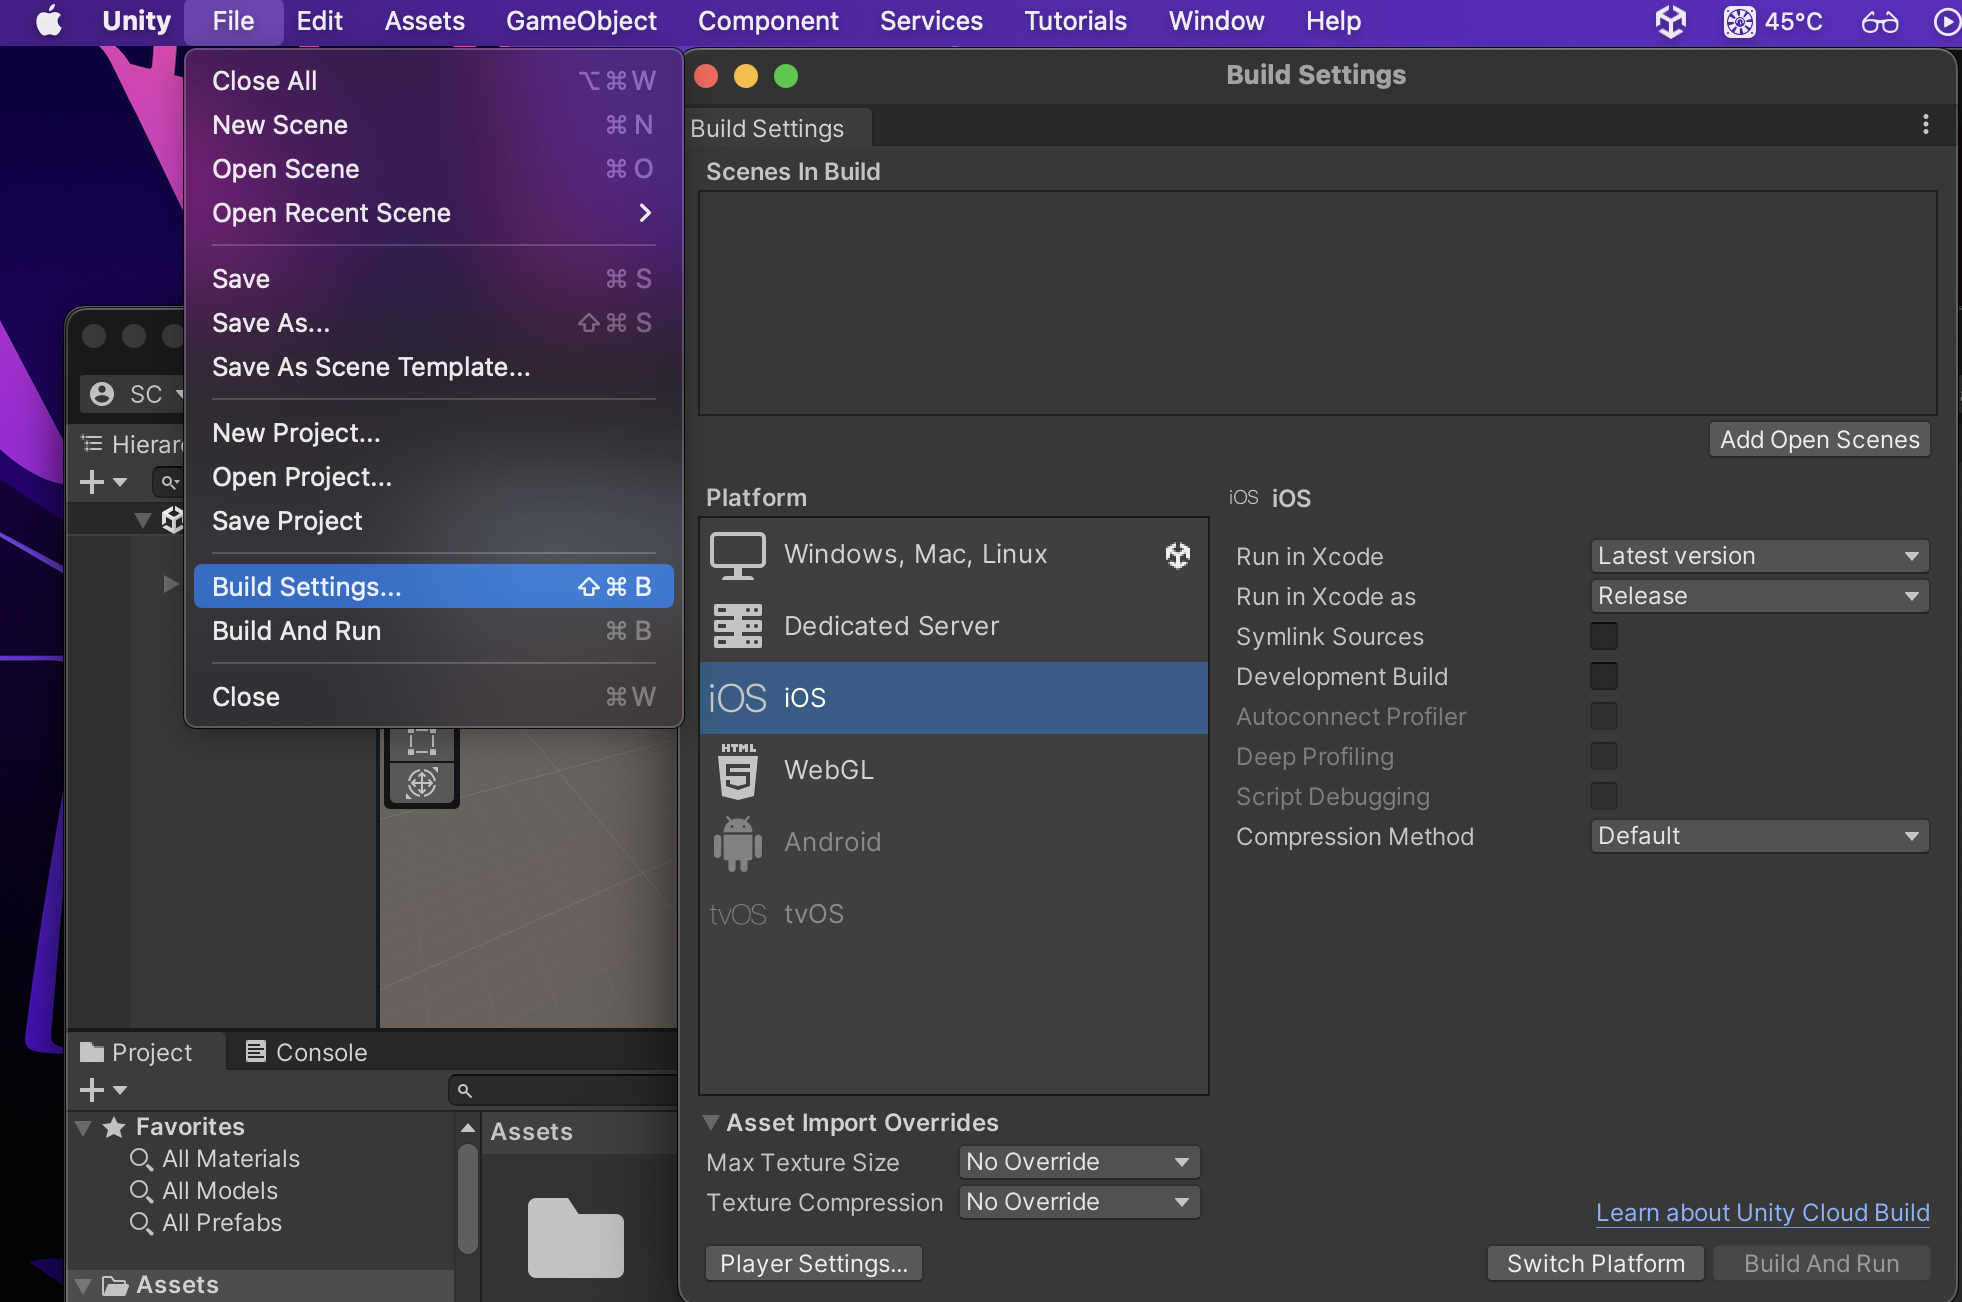
Task: Enable Development Build checkbox
Action: coord(1604,676)
